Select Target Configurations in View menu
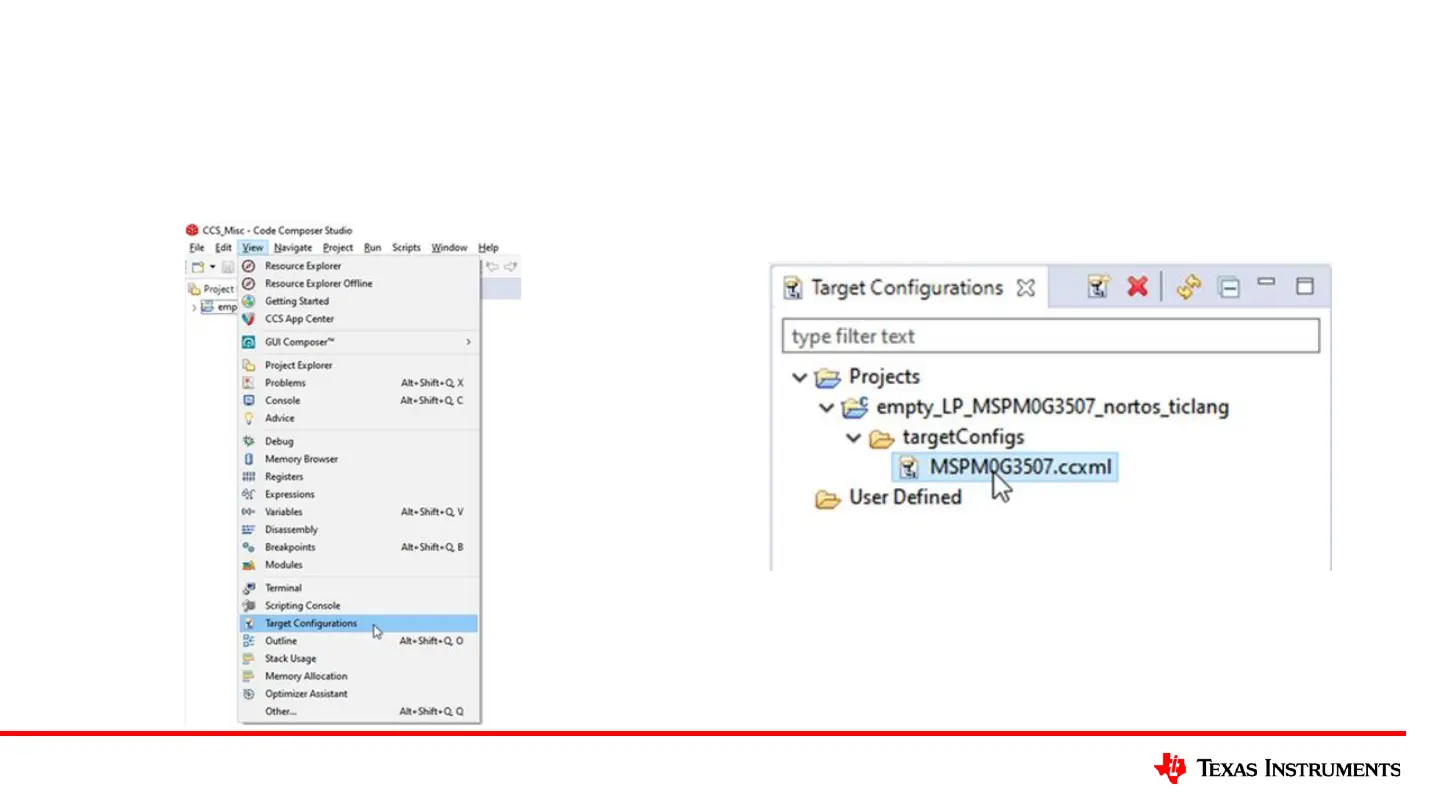1440x810 pixels. 359,624
